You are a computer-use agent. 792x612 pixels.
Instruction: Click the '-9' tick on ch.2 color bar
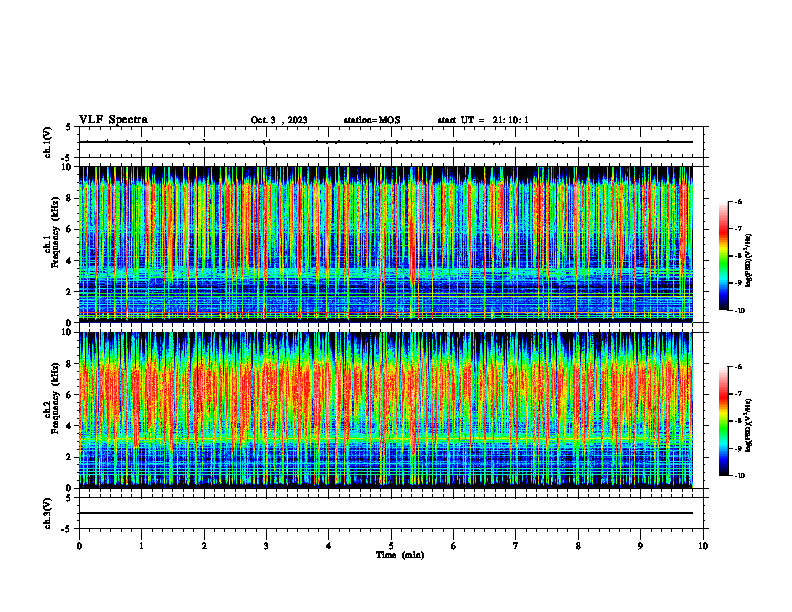point(739,448)
